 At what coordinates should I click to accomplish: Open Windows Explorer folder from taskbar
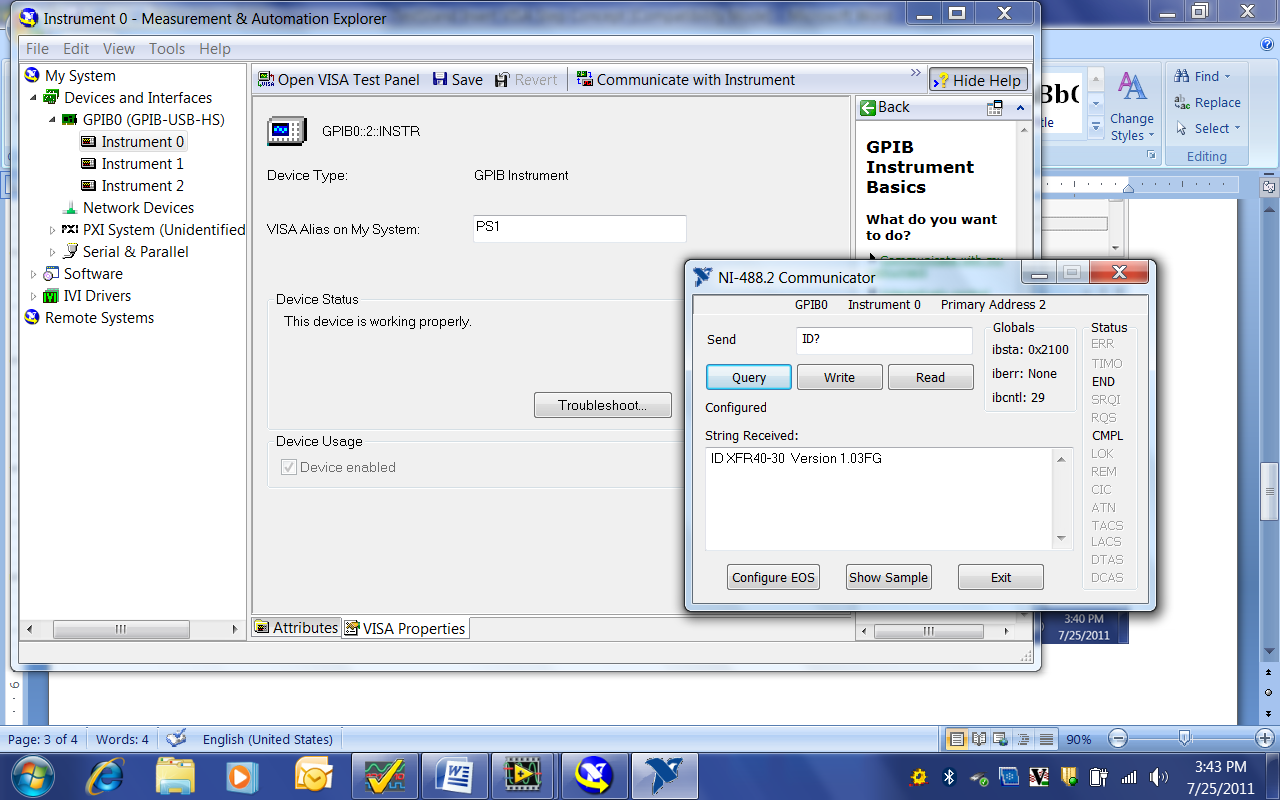[175, 776]
